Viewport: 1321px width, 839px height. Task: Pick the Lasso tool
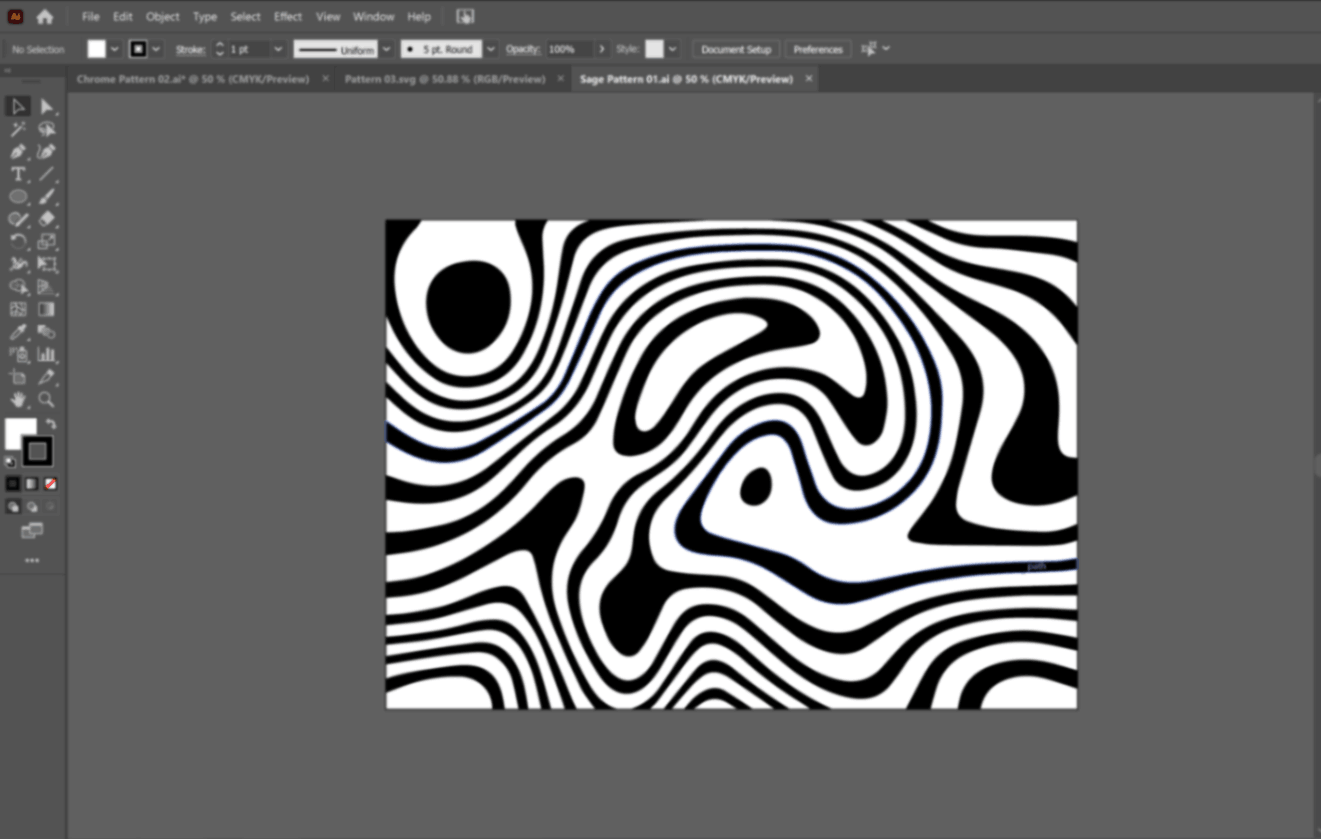46,129
